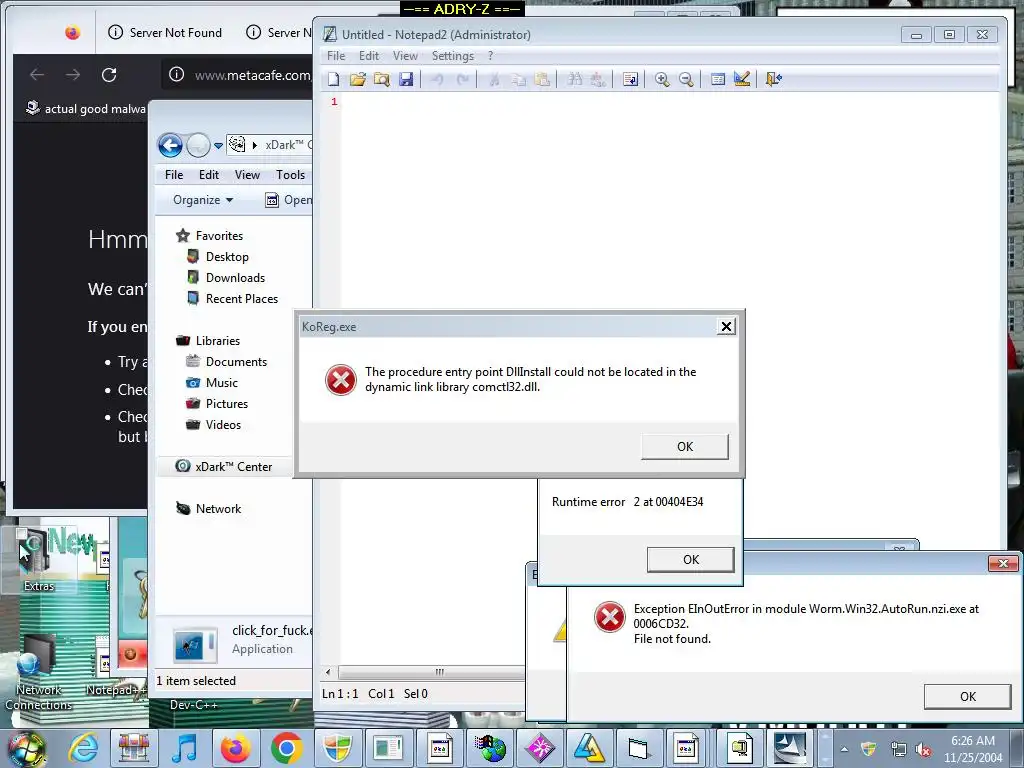Click the Undo icon in Notepad2 toolbar

pos(438,79)
